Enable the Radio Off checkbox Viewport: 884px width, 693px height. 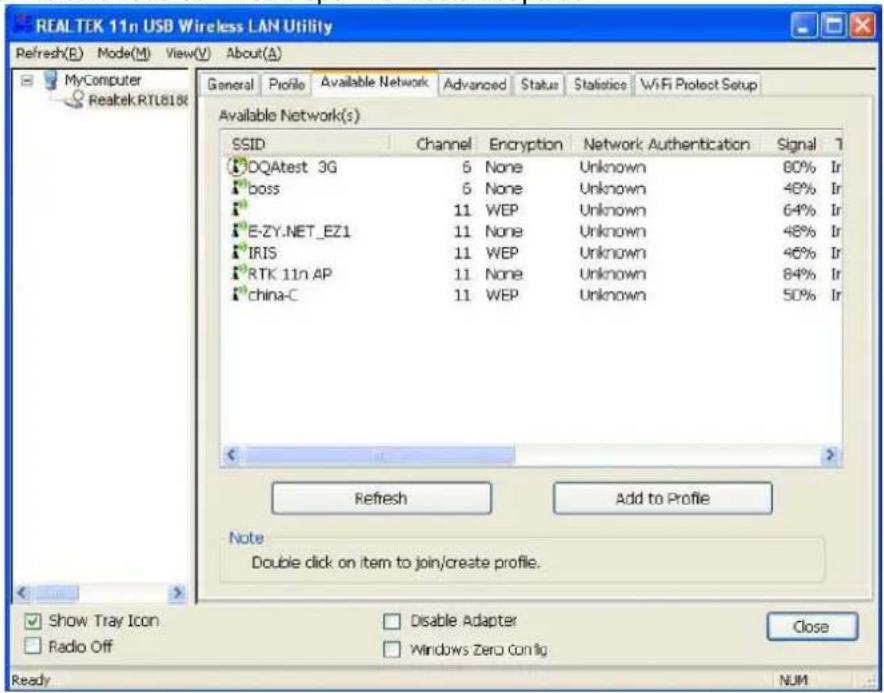(33, 646)
